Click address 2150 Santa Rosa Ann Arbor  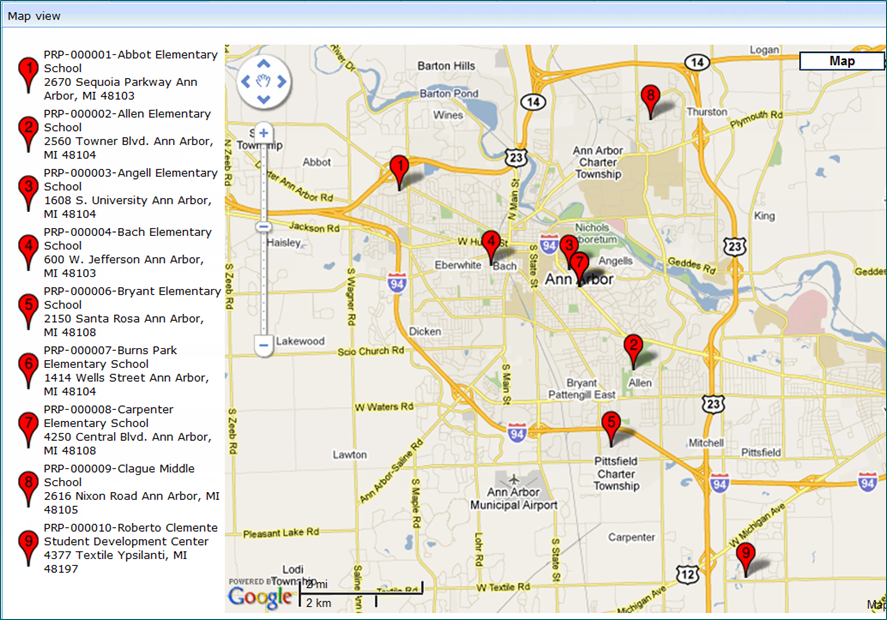coord(123,325)
